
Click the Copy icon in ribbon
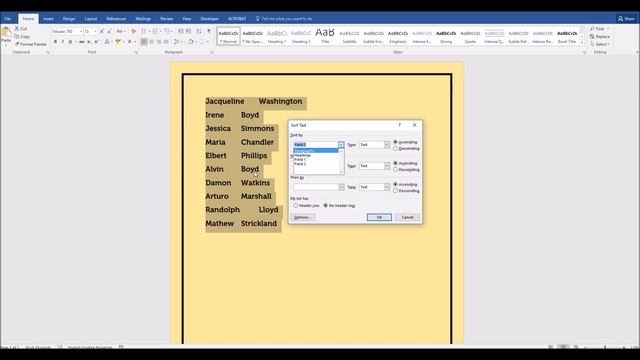tap(17, 36)
